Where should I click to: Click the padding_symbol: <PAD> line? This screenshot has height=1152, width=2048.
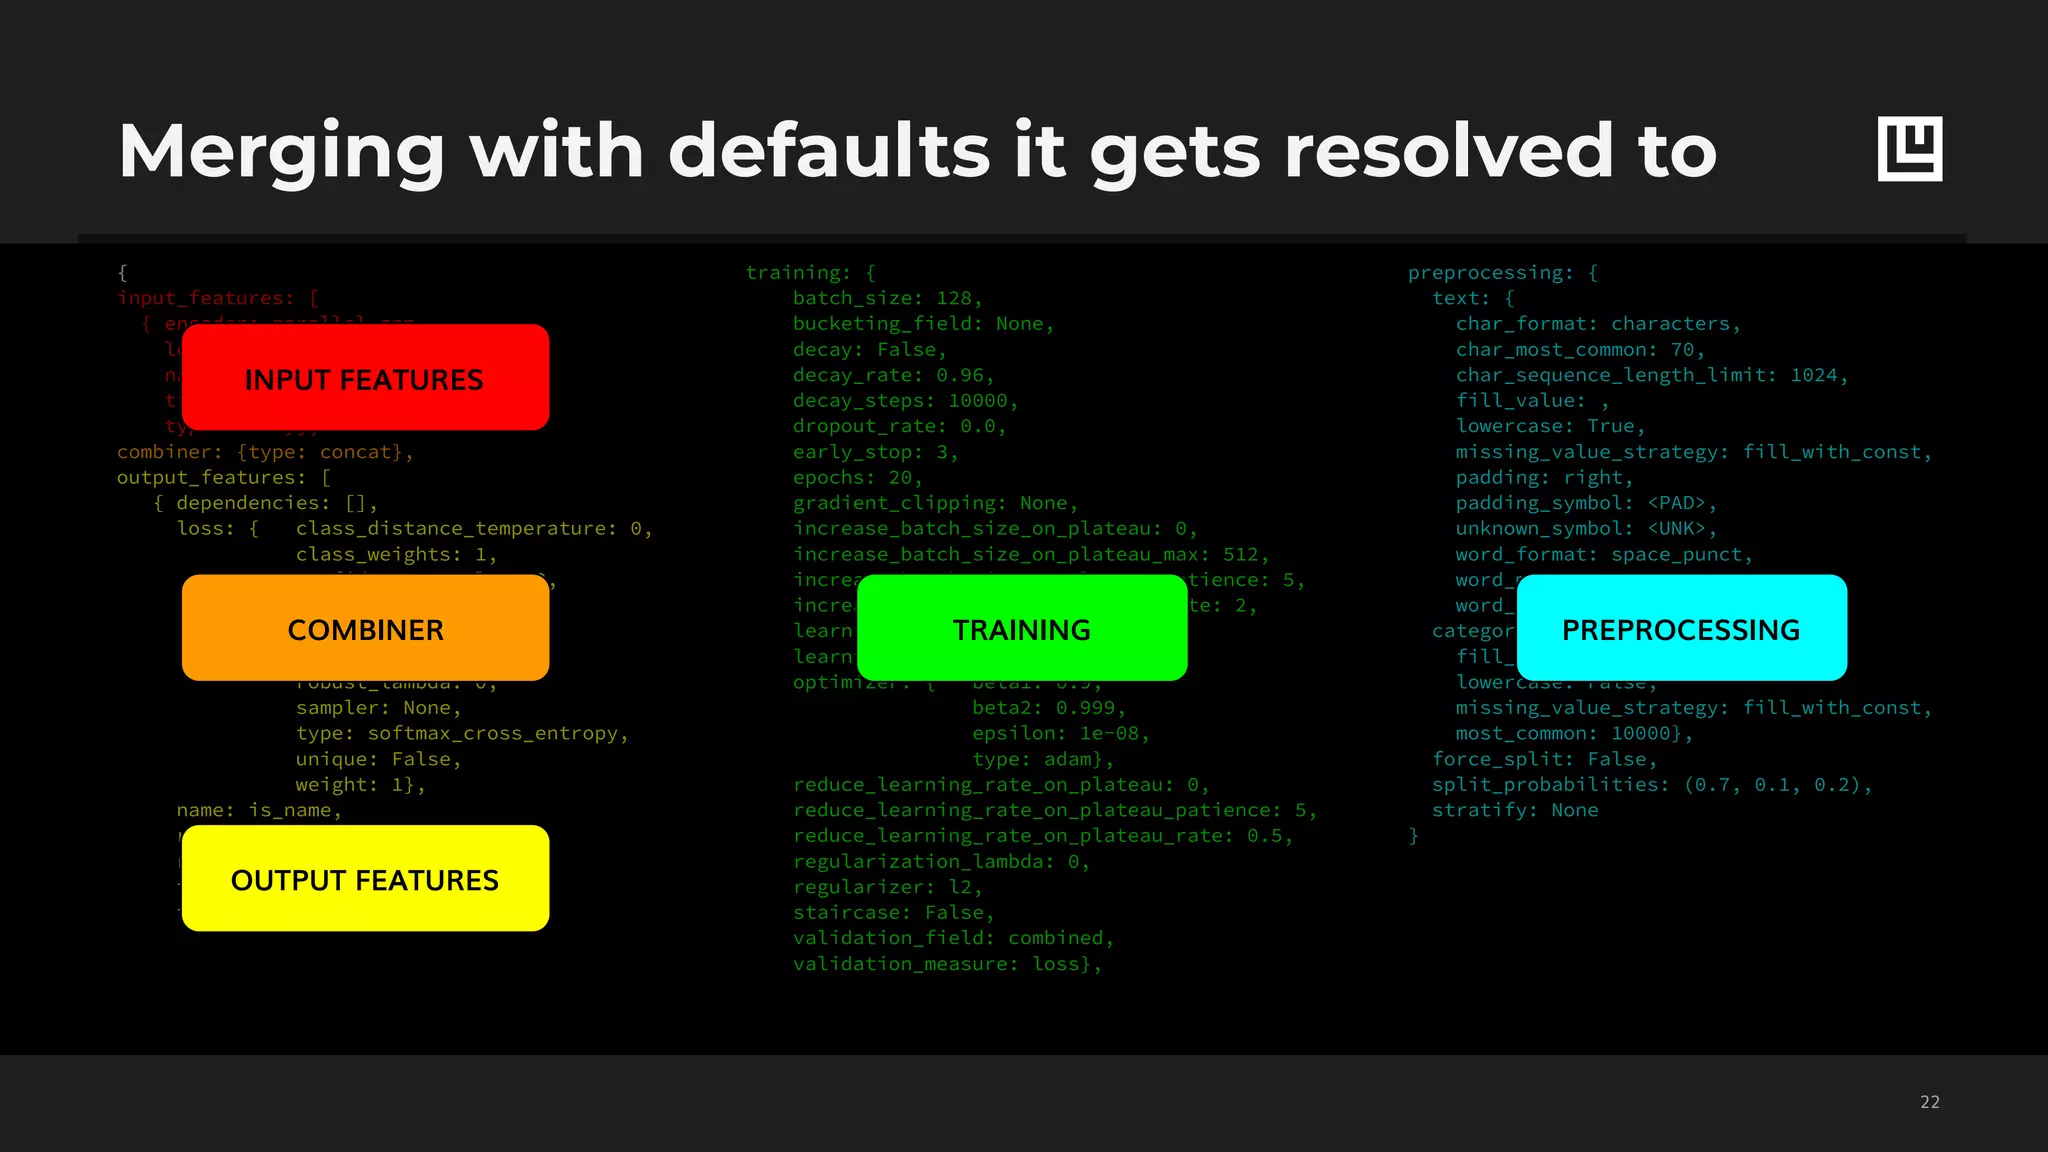[1585, 503]
